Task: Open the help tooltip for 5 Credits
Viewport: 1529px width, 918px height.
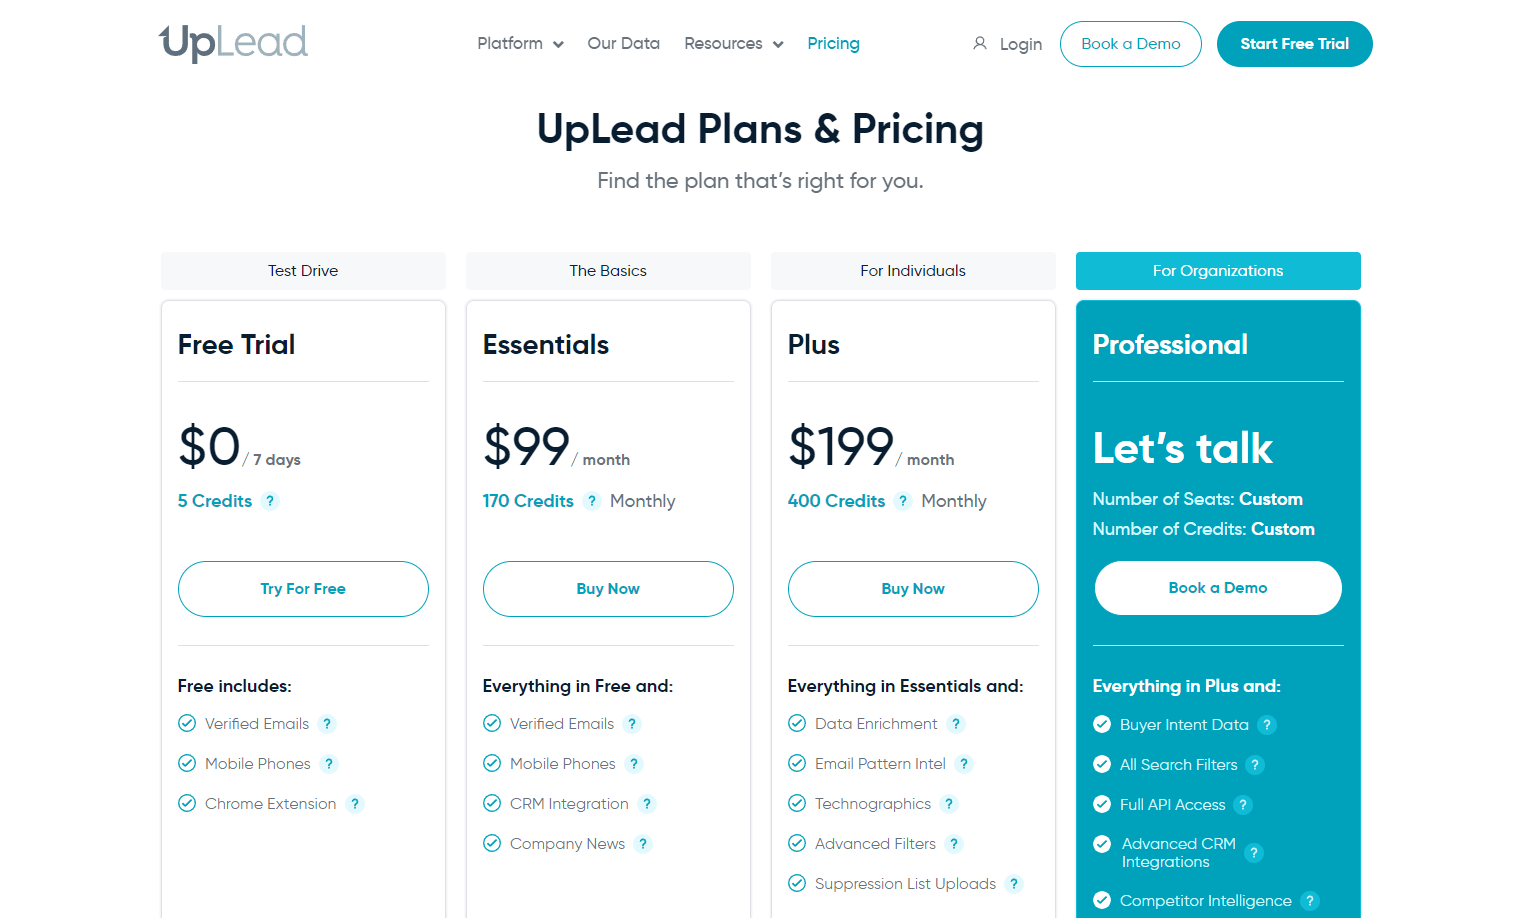Action: (x=269, y=501)
